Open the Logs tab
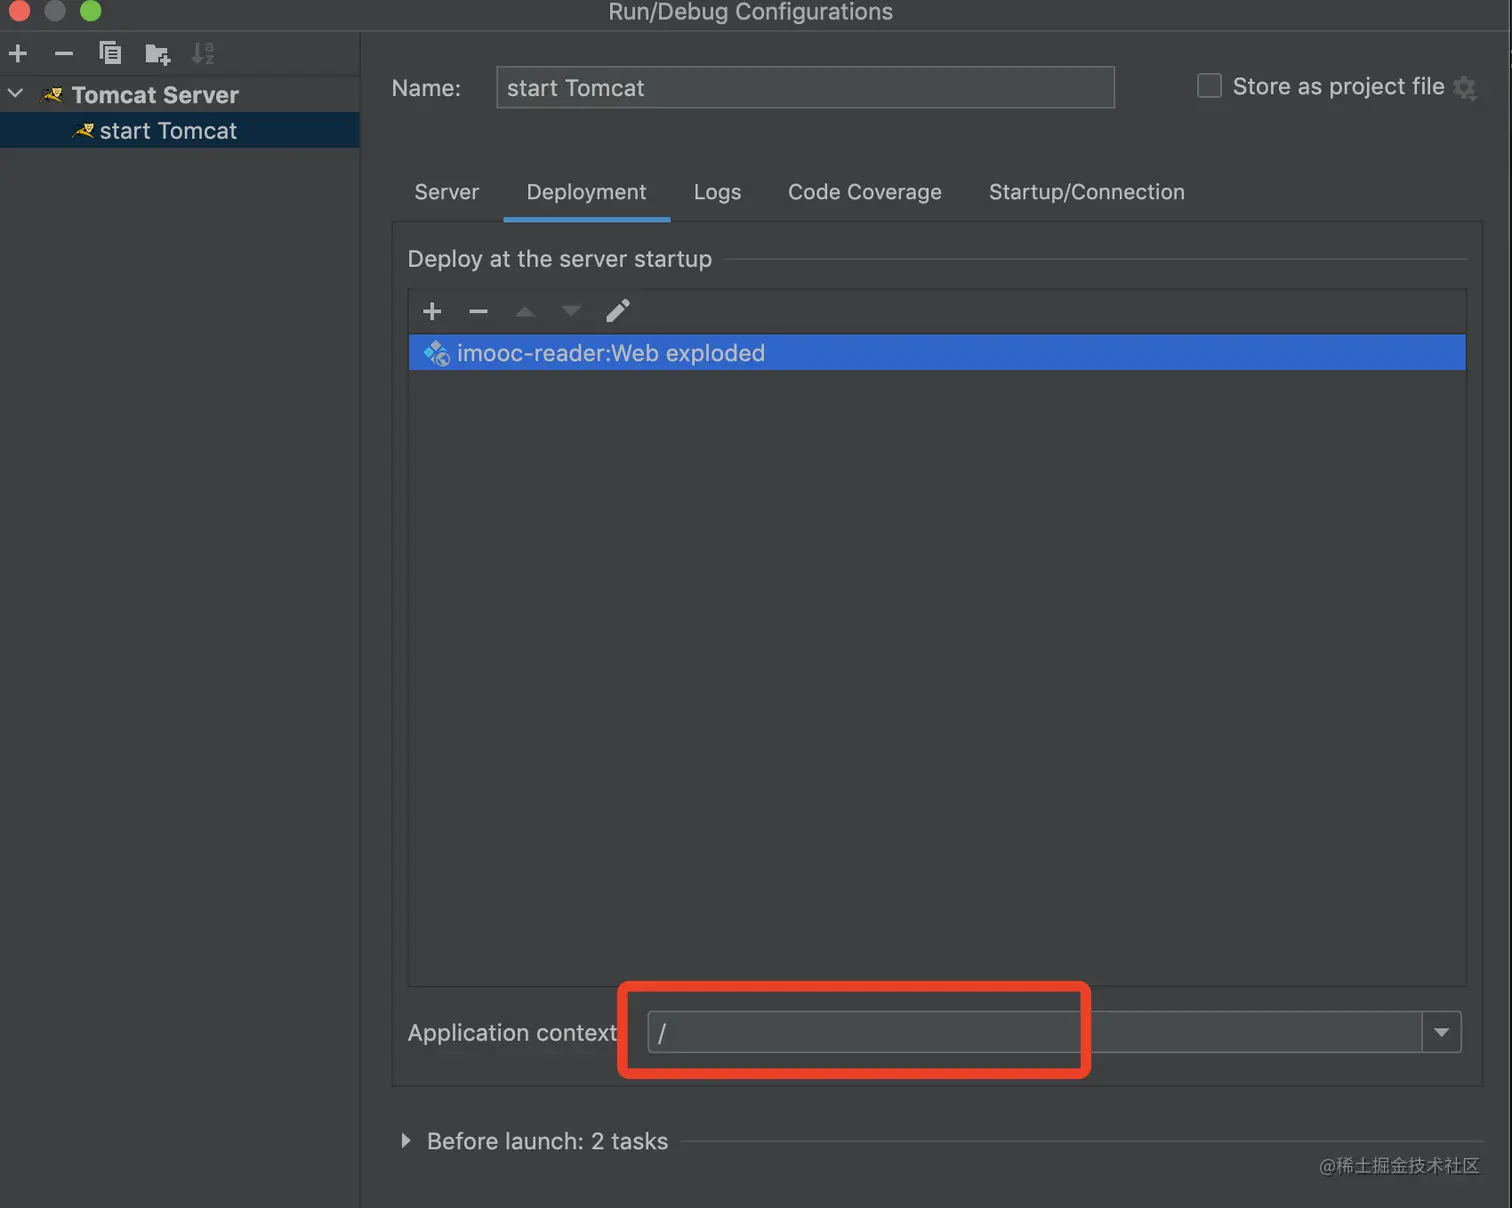Viewport: 1512px width, 1208px height. coord(717,192)
